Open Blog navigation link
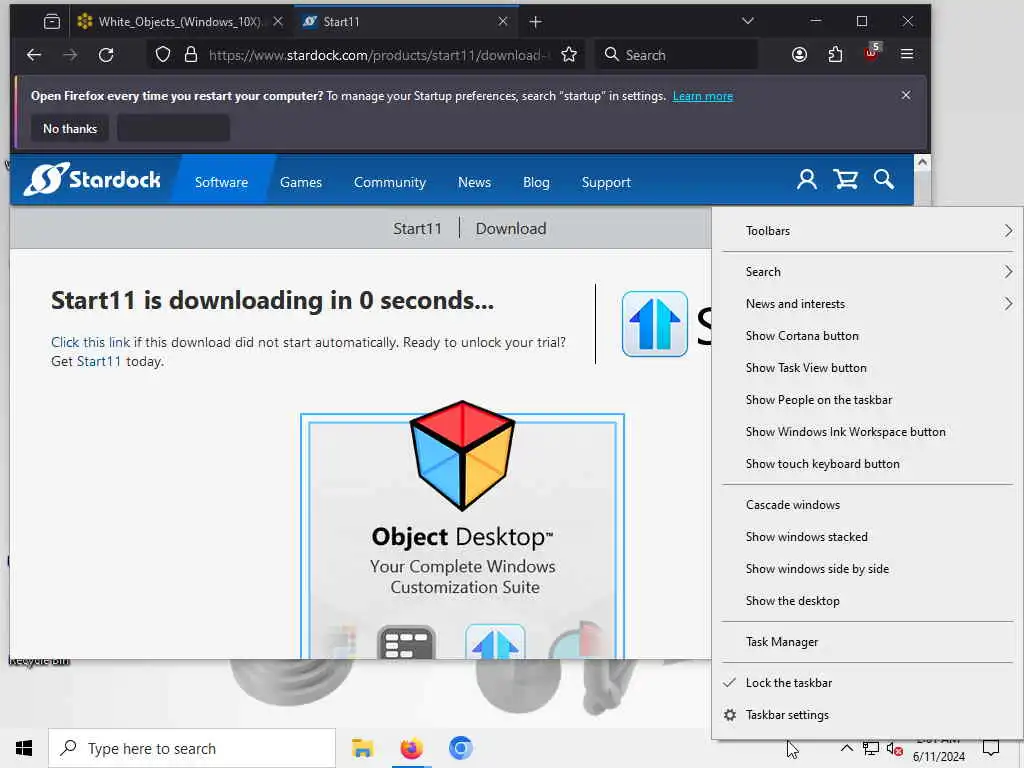This screenshot has width=1024, height=768. [x=536, y=183]
